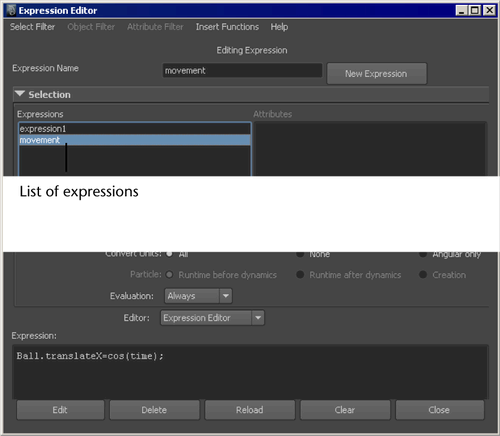Click the Reload button
The height and width of the screenshot is (436, 500).
[250, 410]
